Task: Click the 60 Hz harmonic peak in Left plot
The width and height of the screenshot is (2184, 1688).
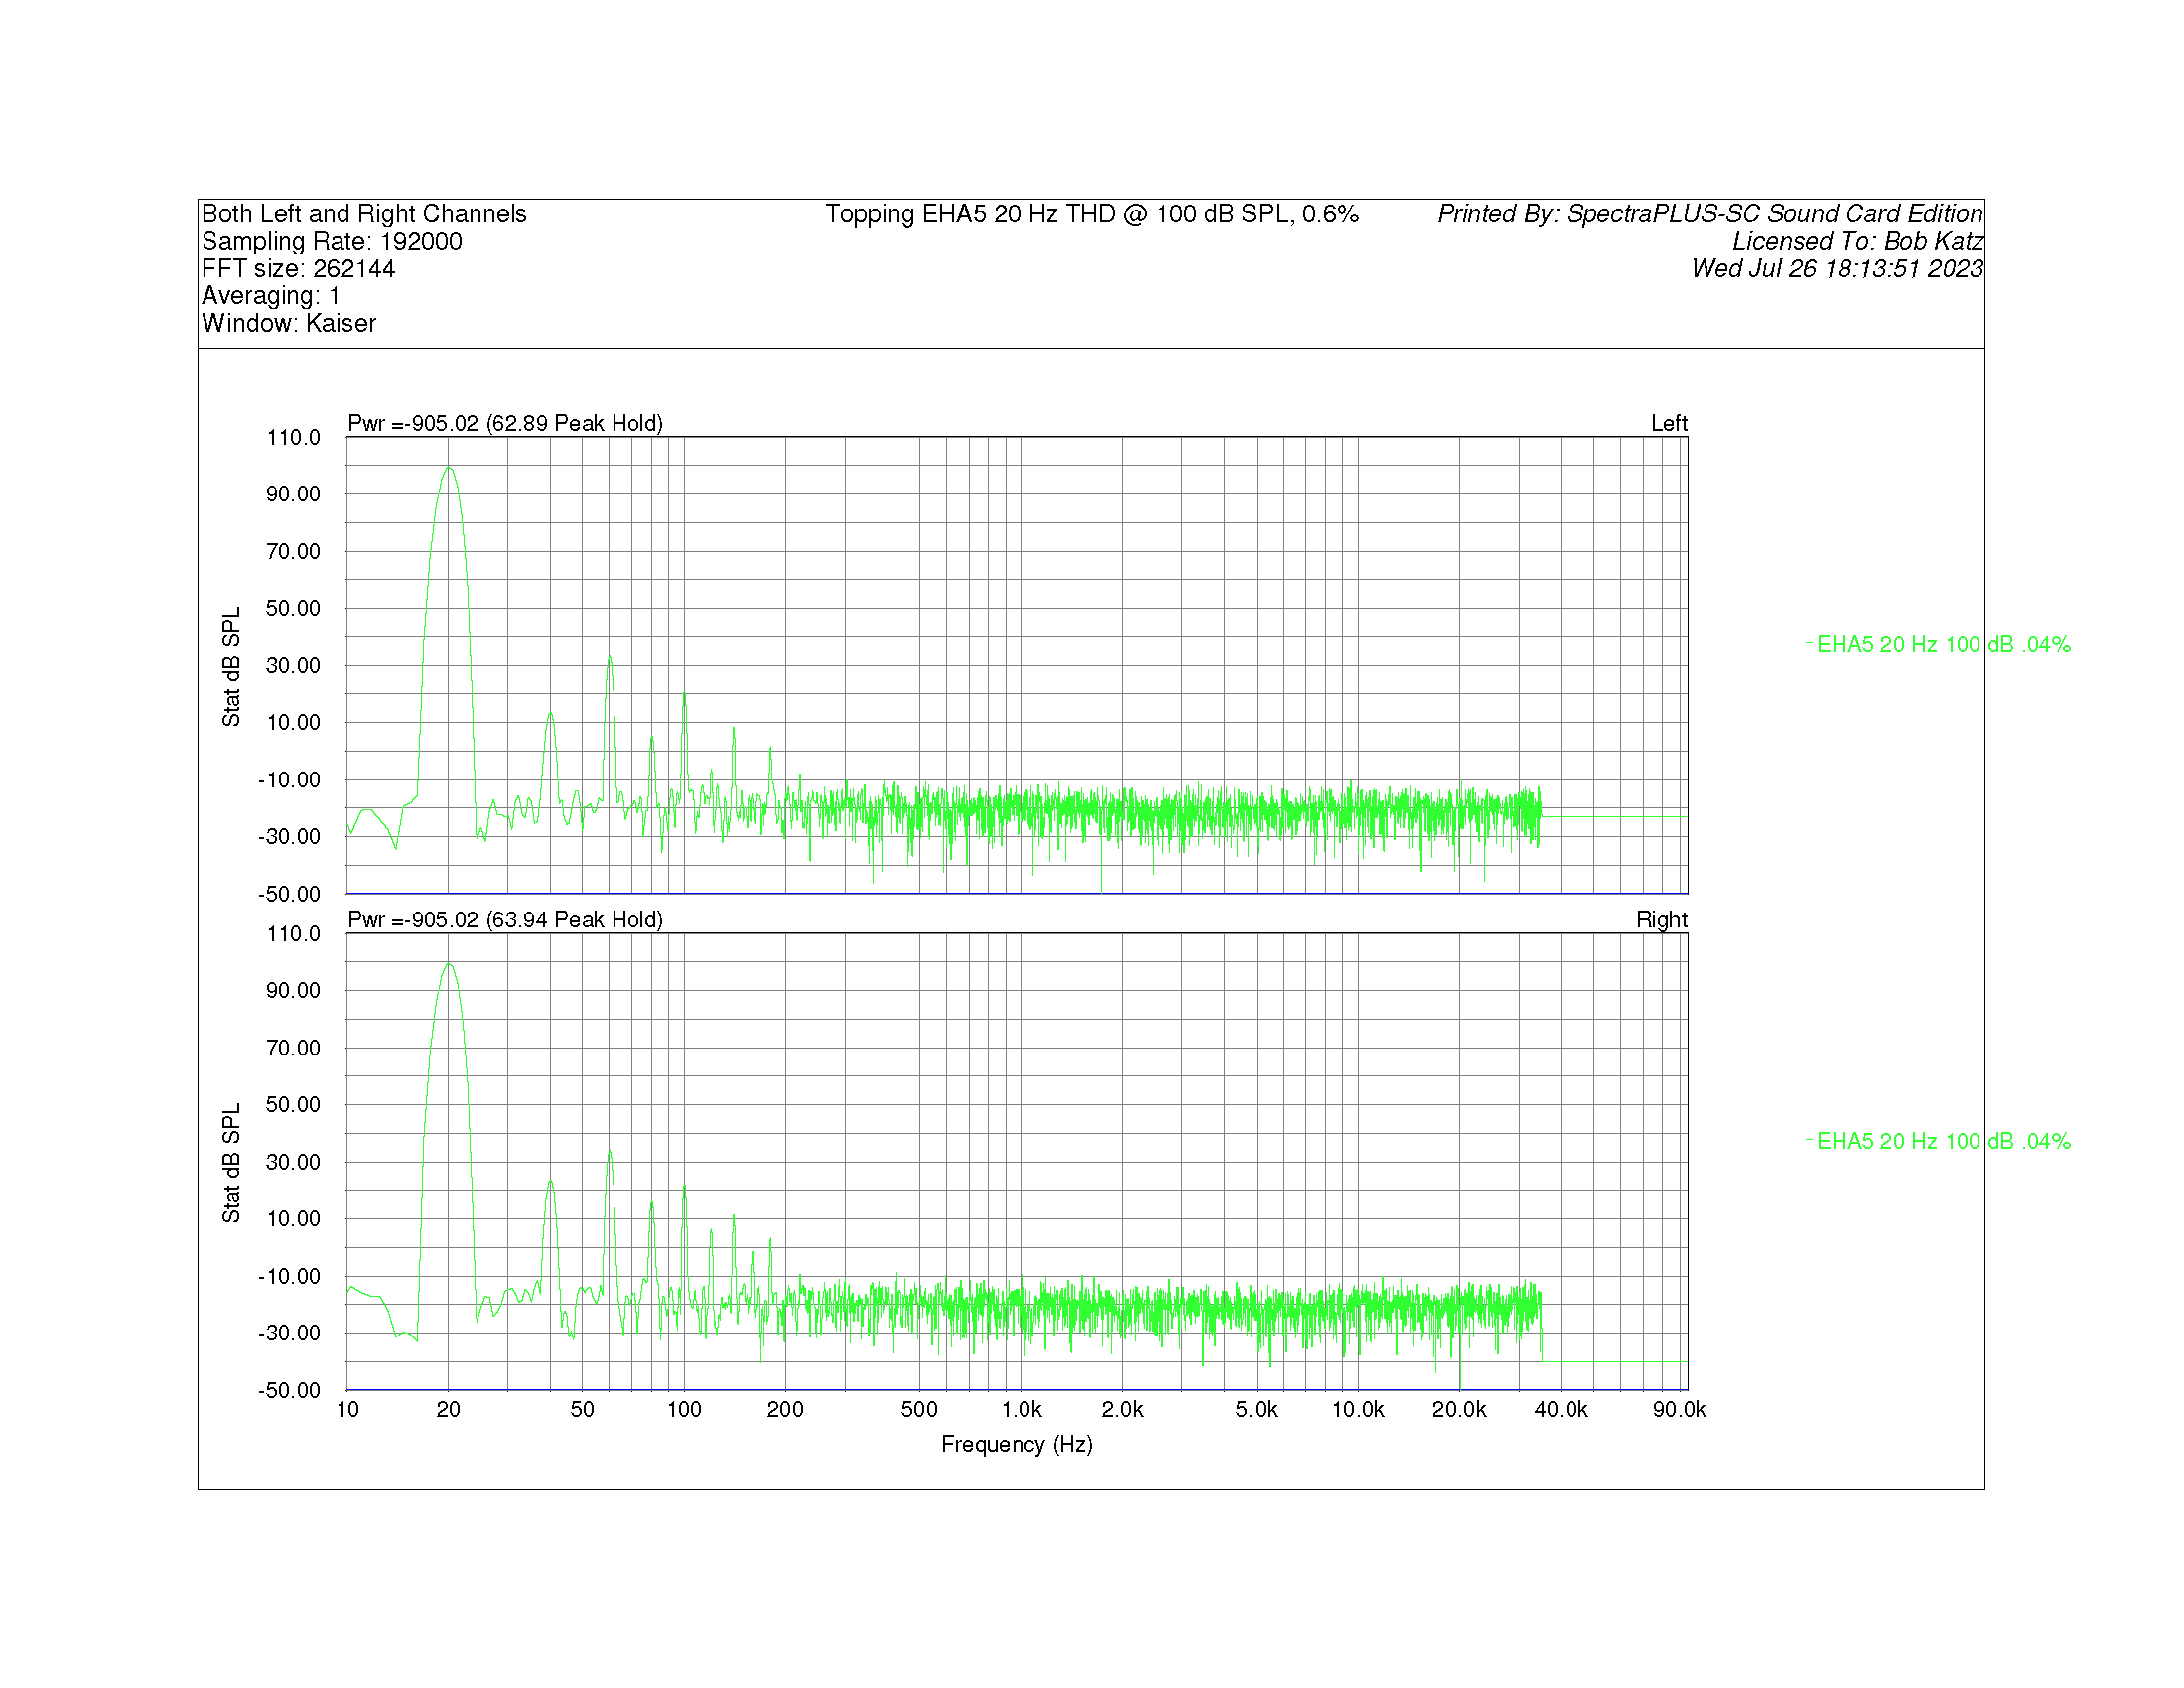Action: click(609, 662)
